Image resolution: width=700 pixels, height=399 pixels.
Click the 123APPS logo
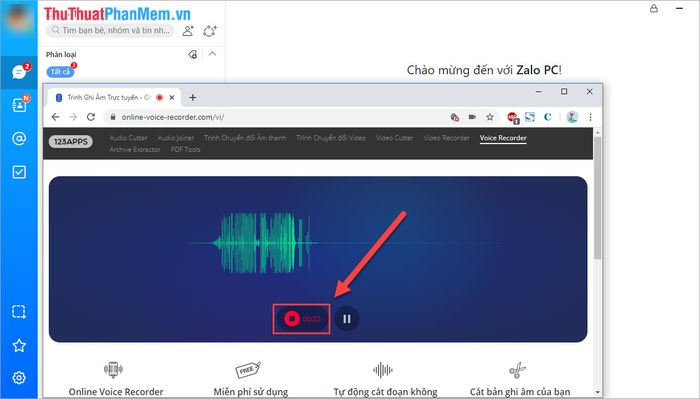(x=71, y=141)
